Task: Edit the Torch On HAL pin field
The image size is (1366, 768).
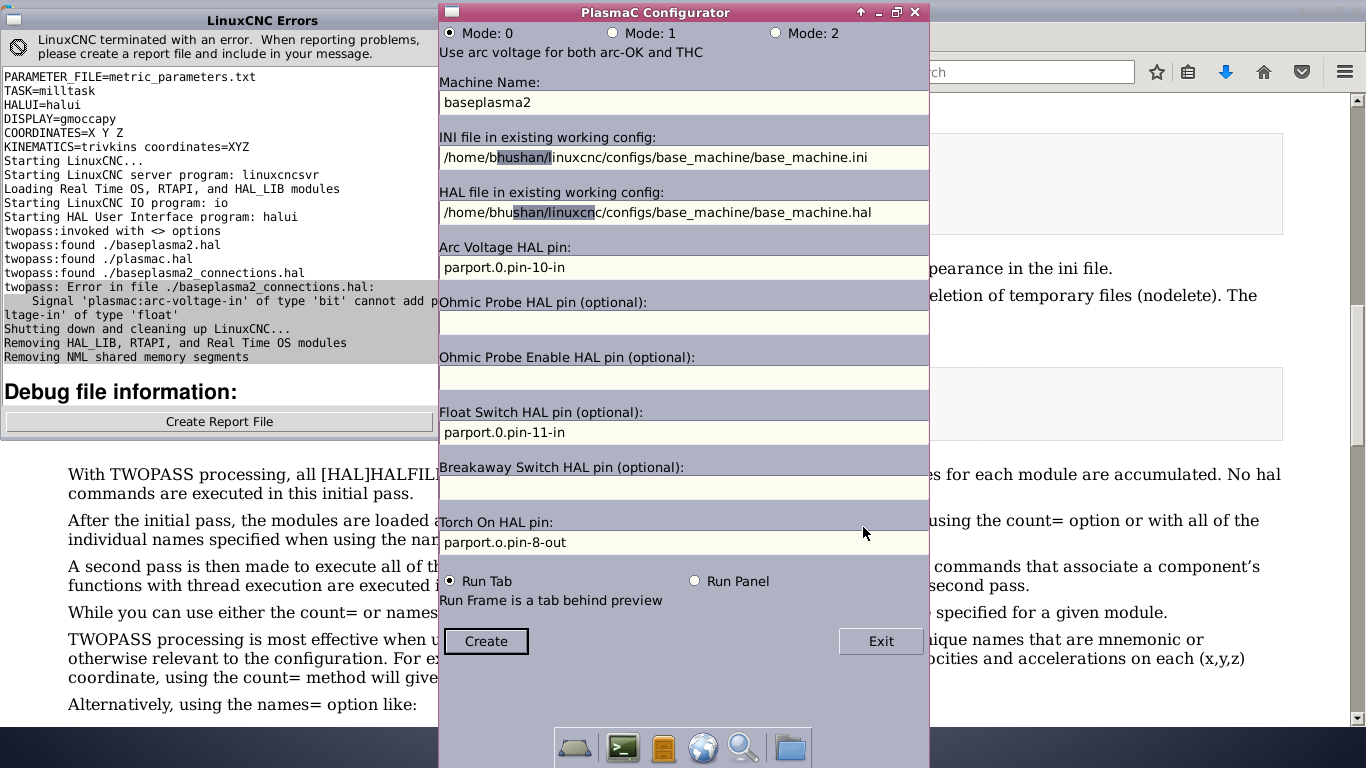Action: (684, 542)
